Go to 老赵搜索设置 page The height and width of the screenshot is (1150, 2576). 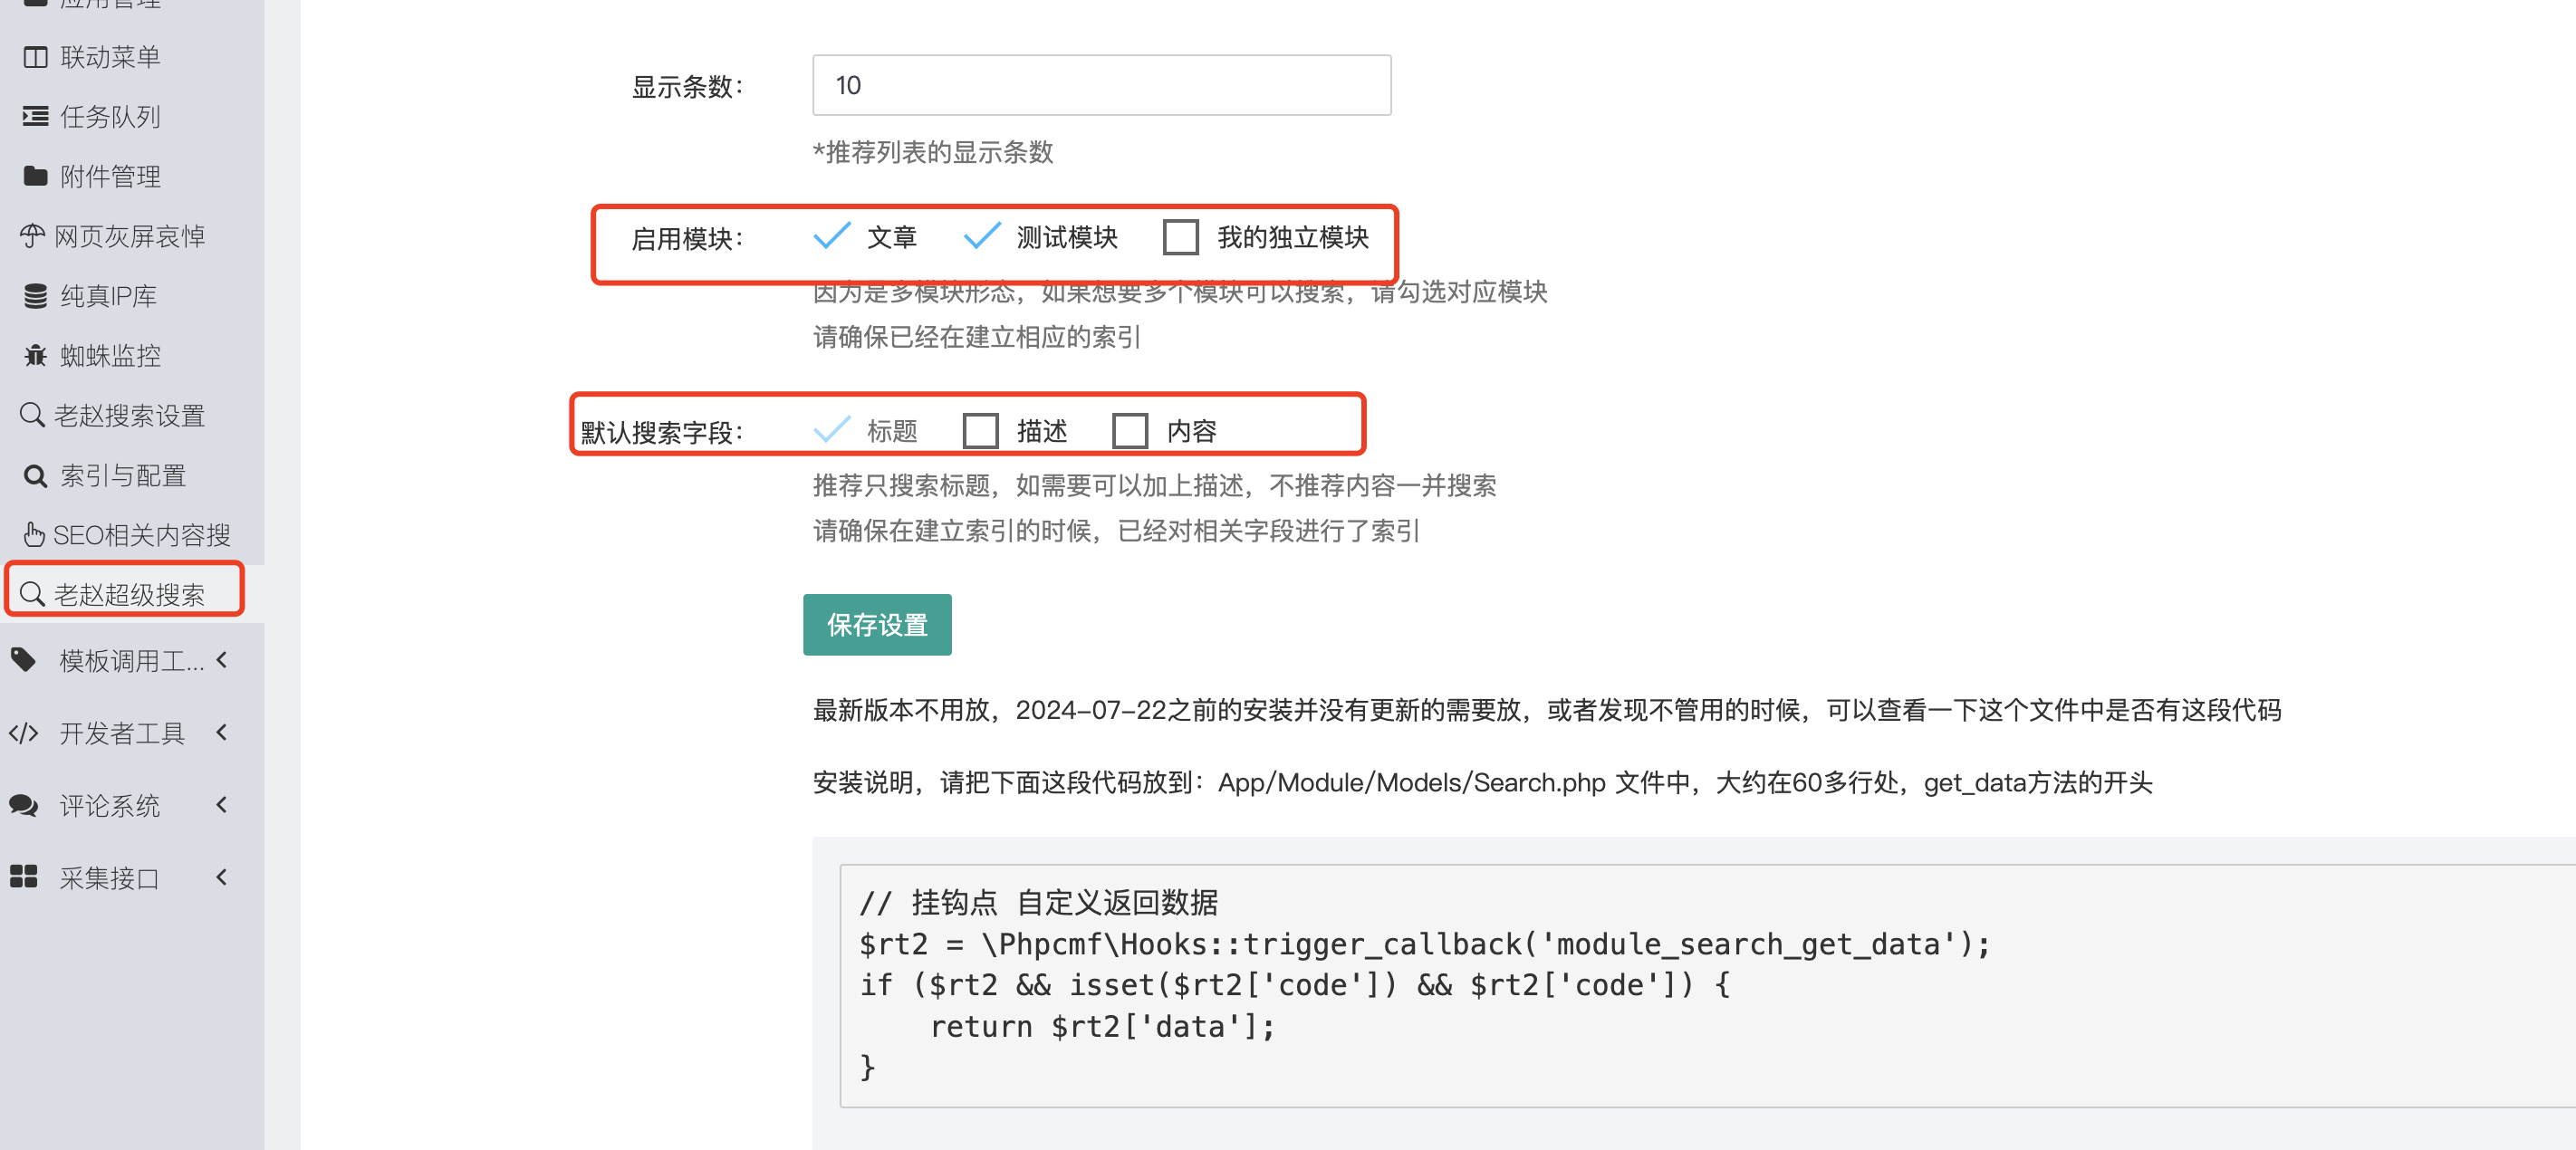[x=132, y=415]
